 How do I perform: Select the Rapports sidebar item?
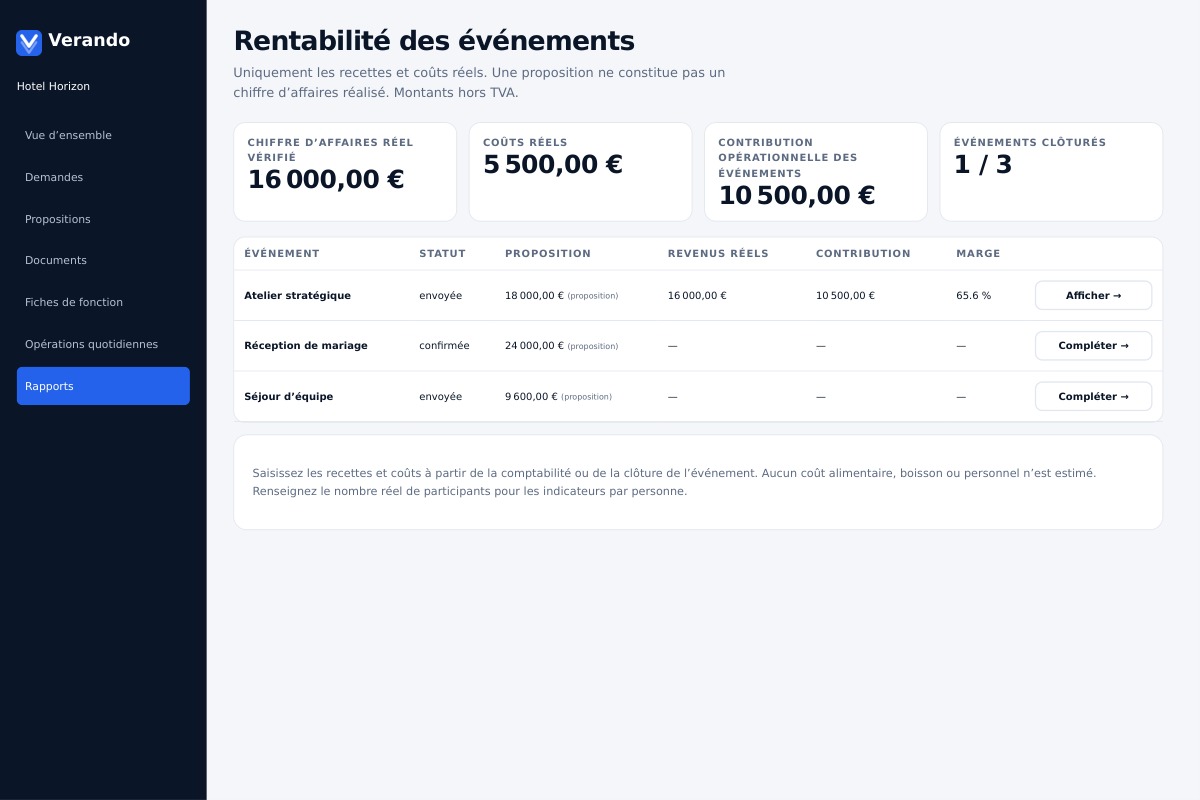click(x=103, y=386)
